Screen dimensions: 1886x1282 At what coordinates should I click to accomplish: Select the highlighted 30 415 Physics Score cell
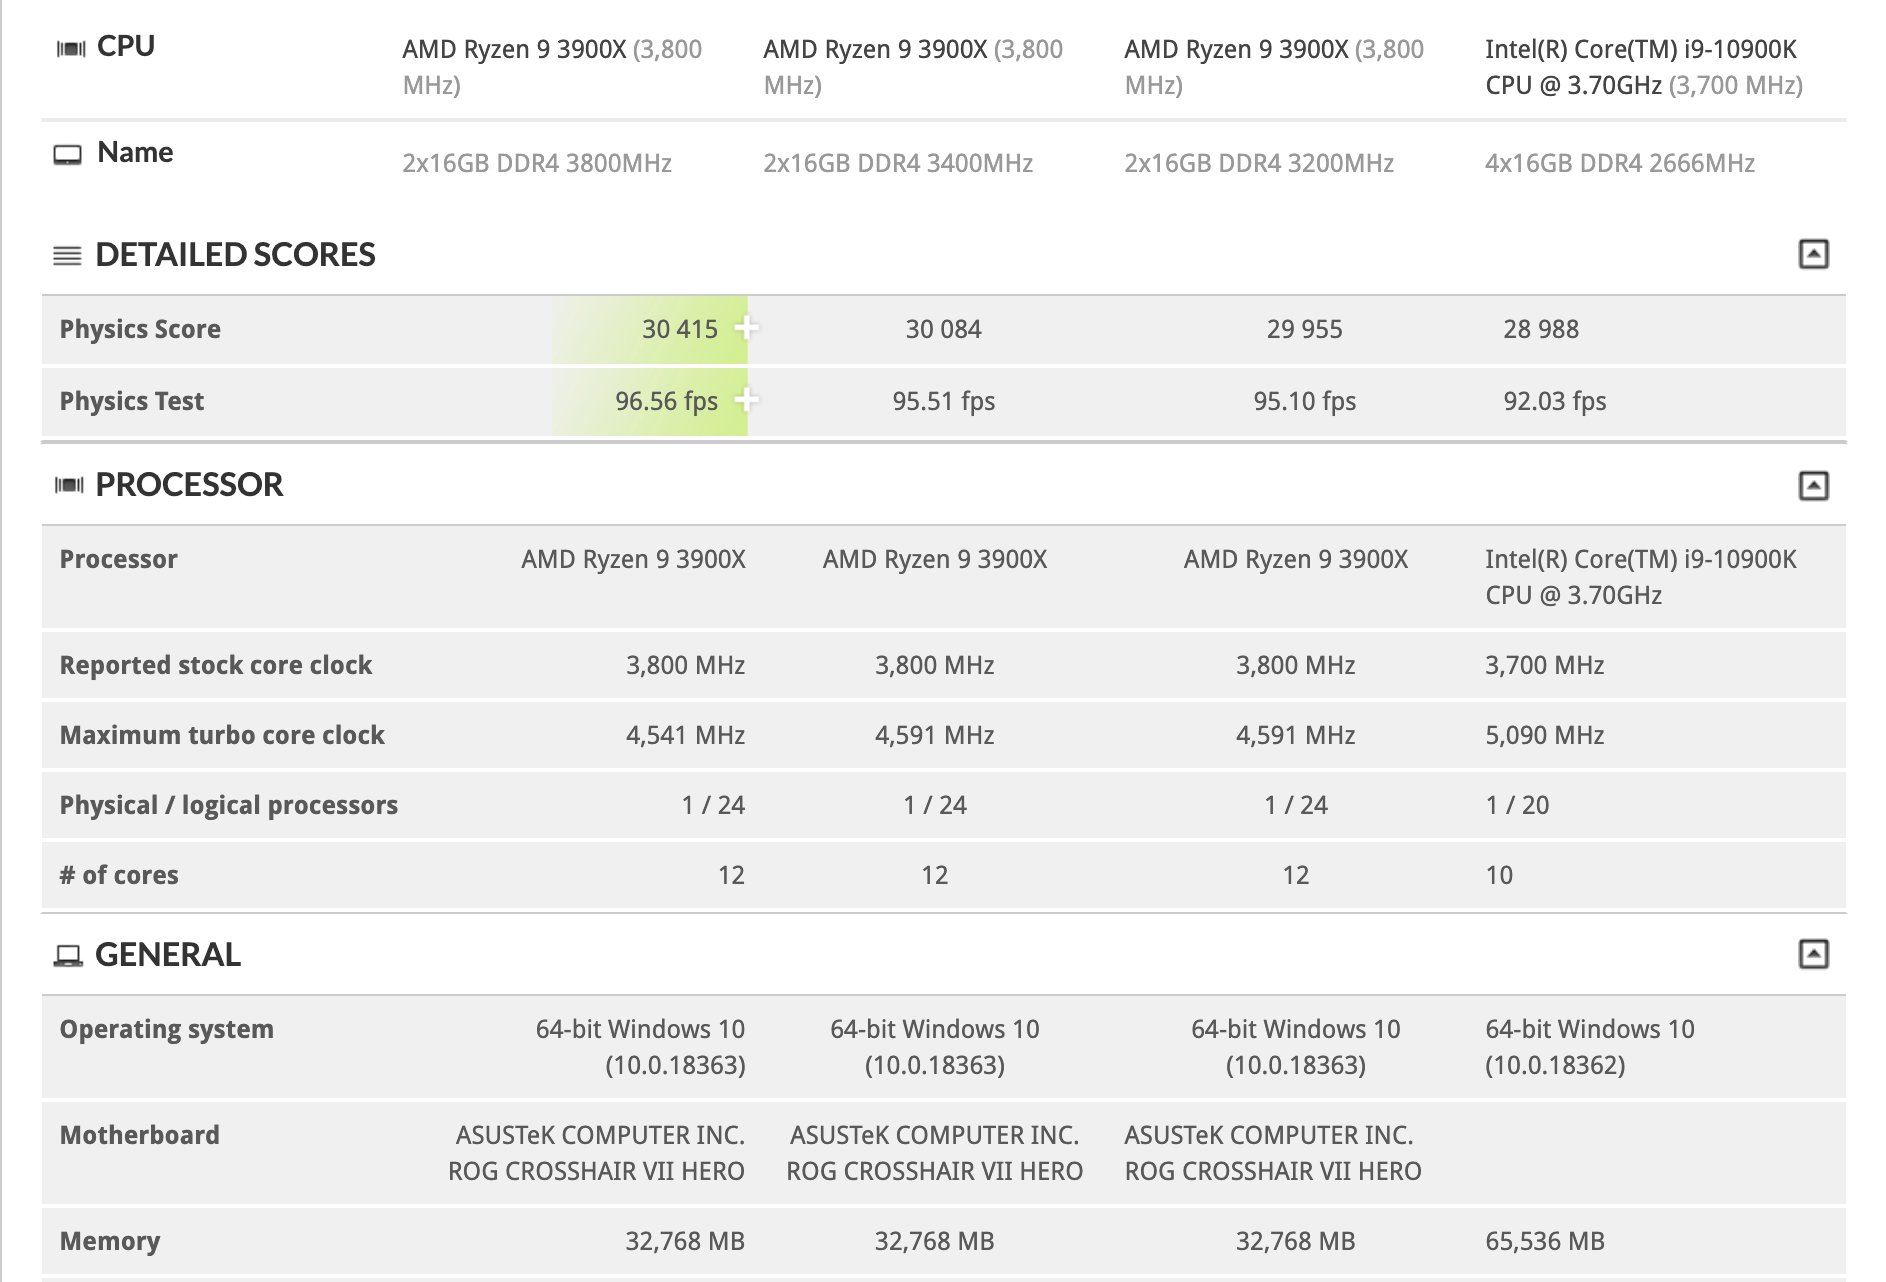pos(650,329)
